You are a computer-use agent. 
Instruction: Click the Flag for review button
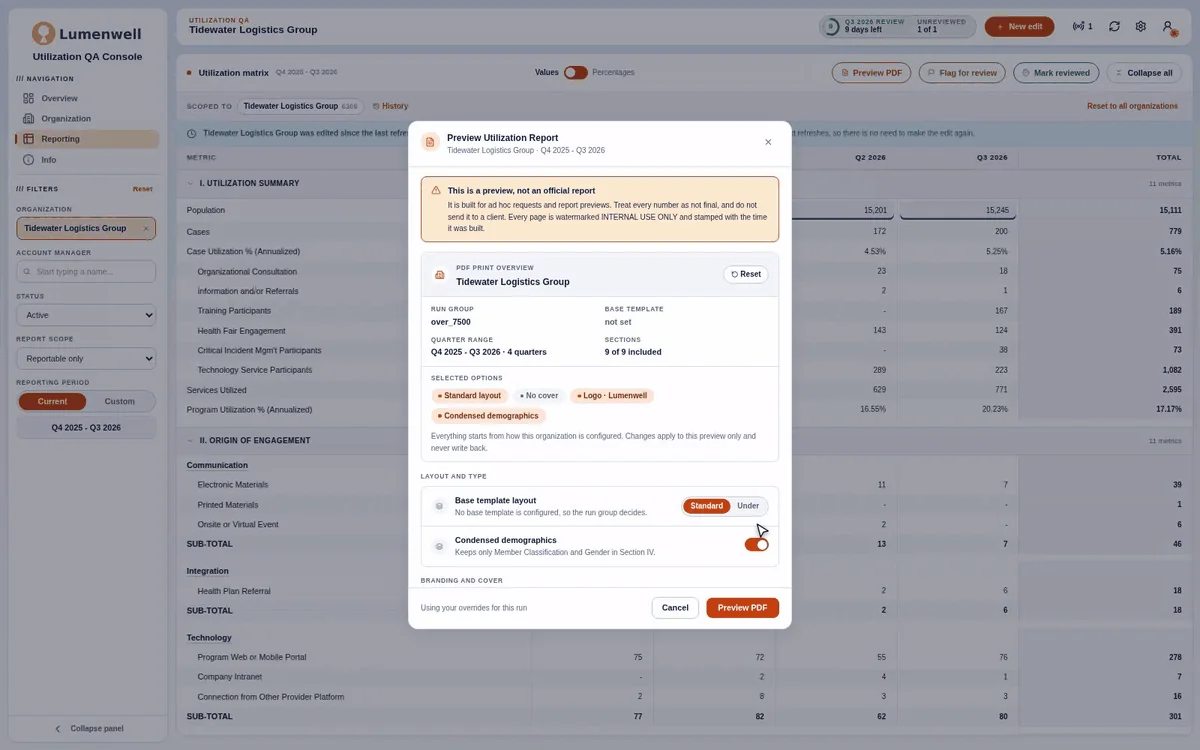(961, 73)
